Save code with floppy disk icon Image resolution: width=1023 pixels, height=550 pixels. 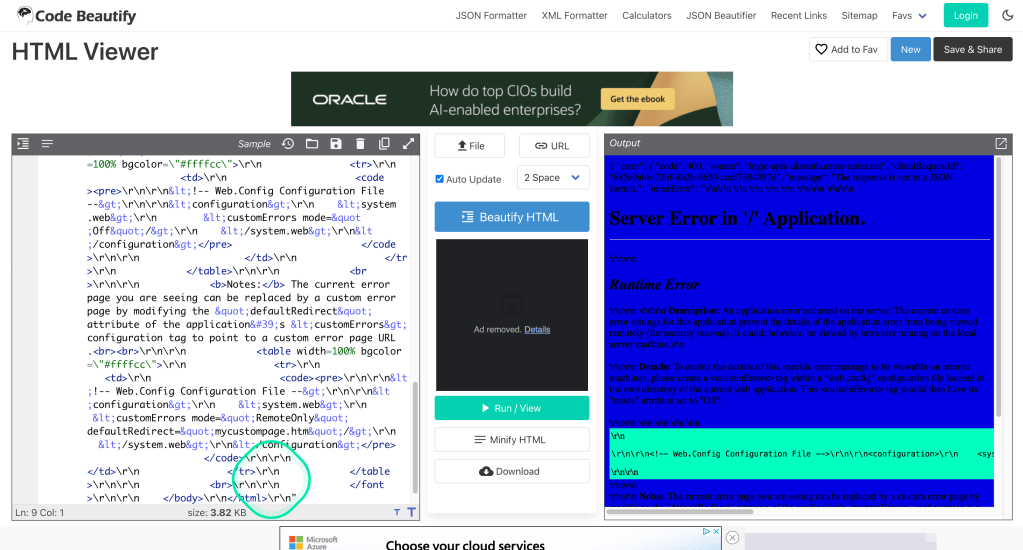pos(336,144)
